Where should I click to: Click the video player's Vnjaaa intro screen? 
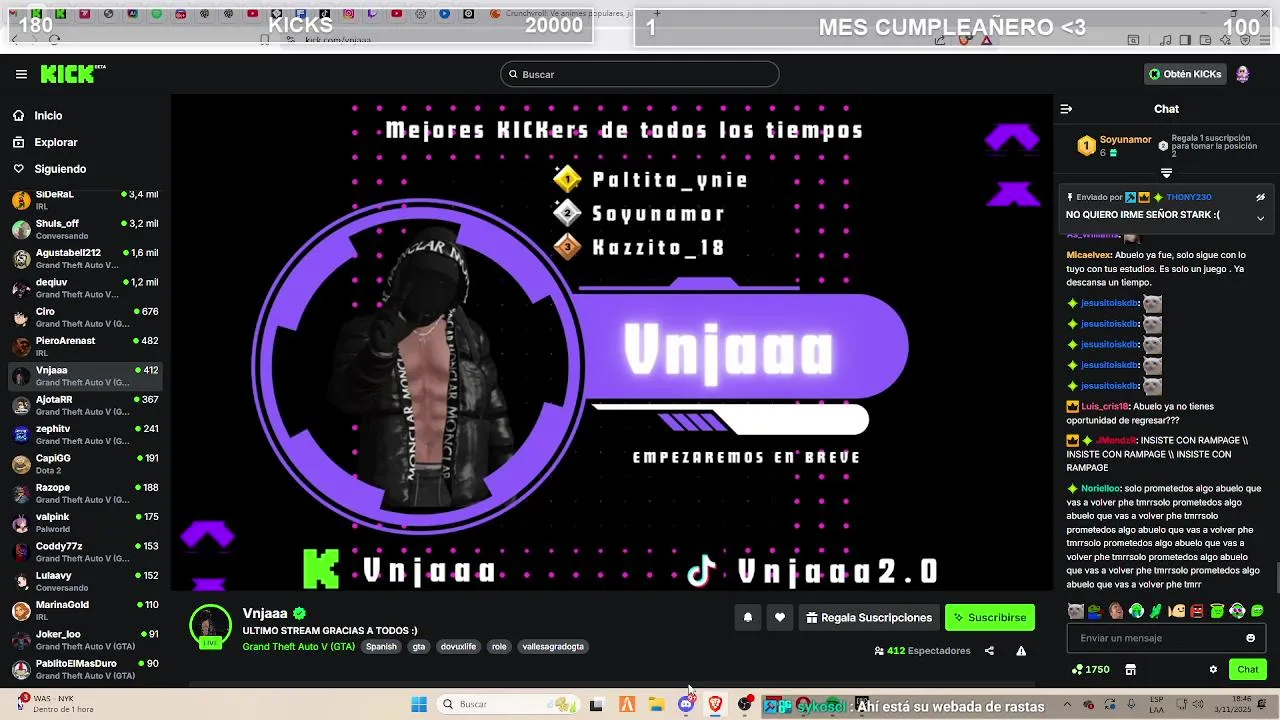coord(612,343)
